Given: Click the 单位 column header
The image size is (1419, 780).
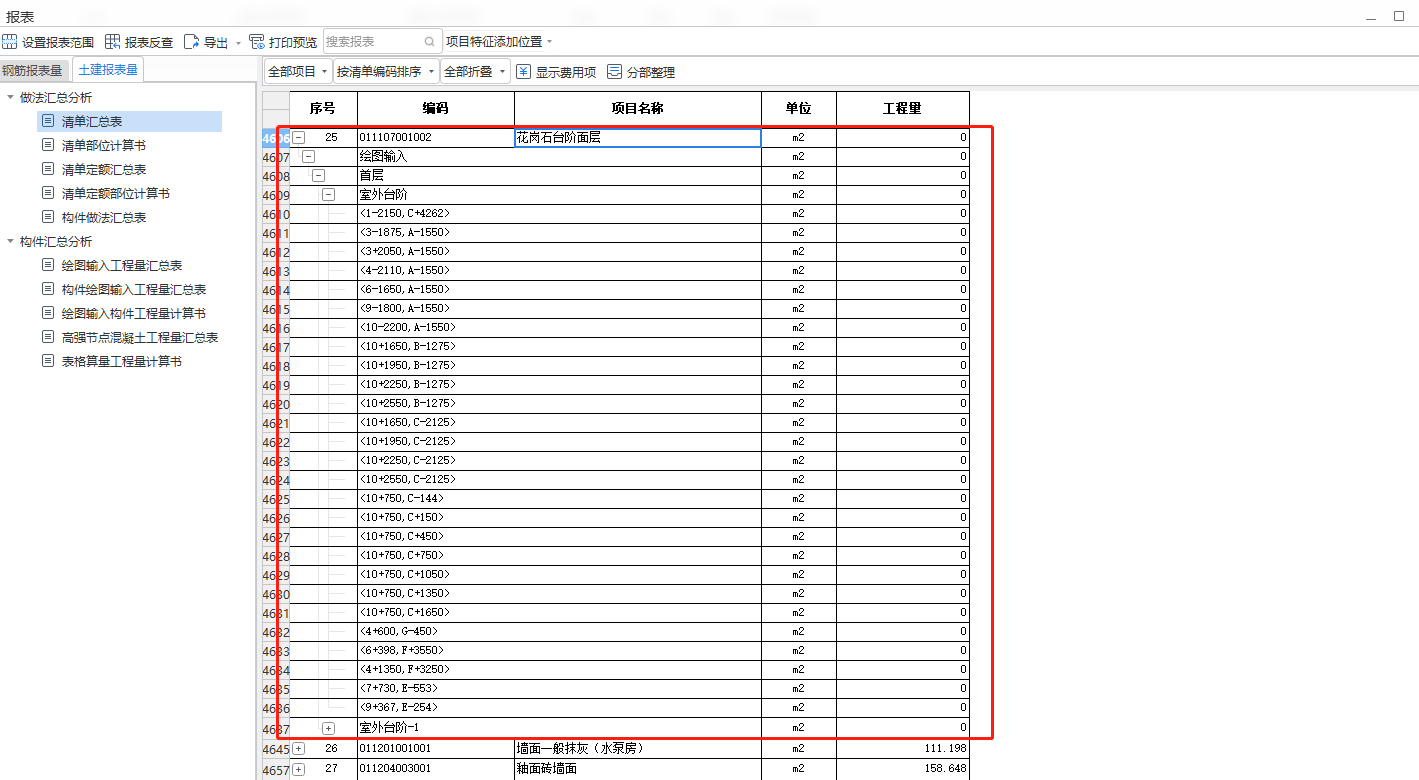Looking at the screenshot, I should click(798, 108).
